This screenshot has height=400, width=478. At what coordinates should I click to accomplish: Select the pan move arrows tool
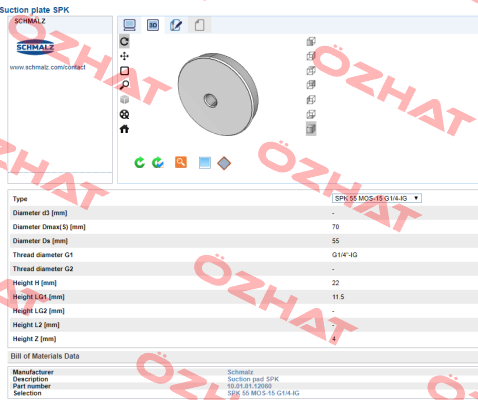tap(124, 56)
